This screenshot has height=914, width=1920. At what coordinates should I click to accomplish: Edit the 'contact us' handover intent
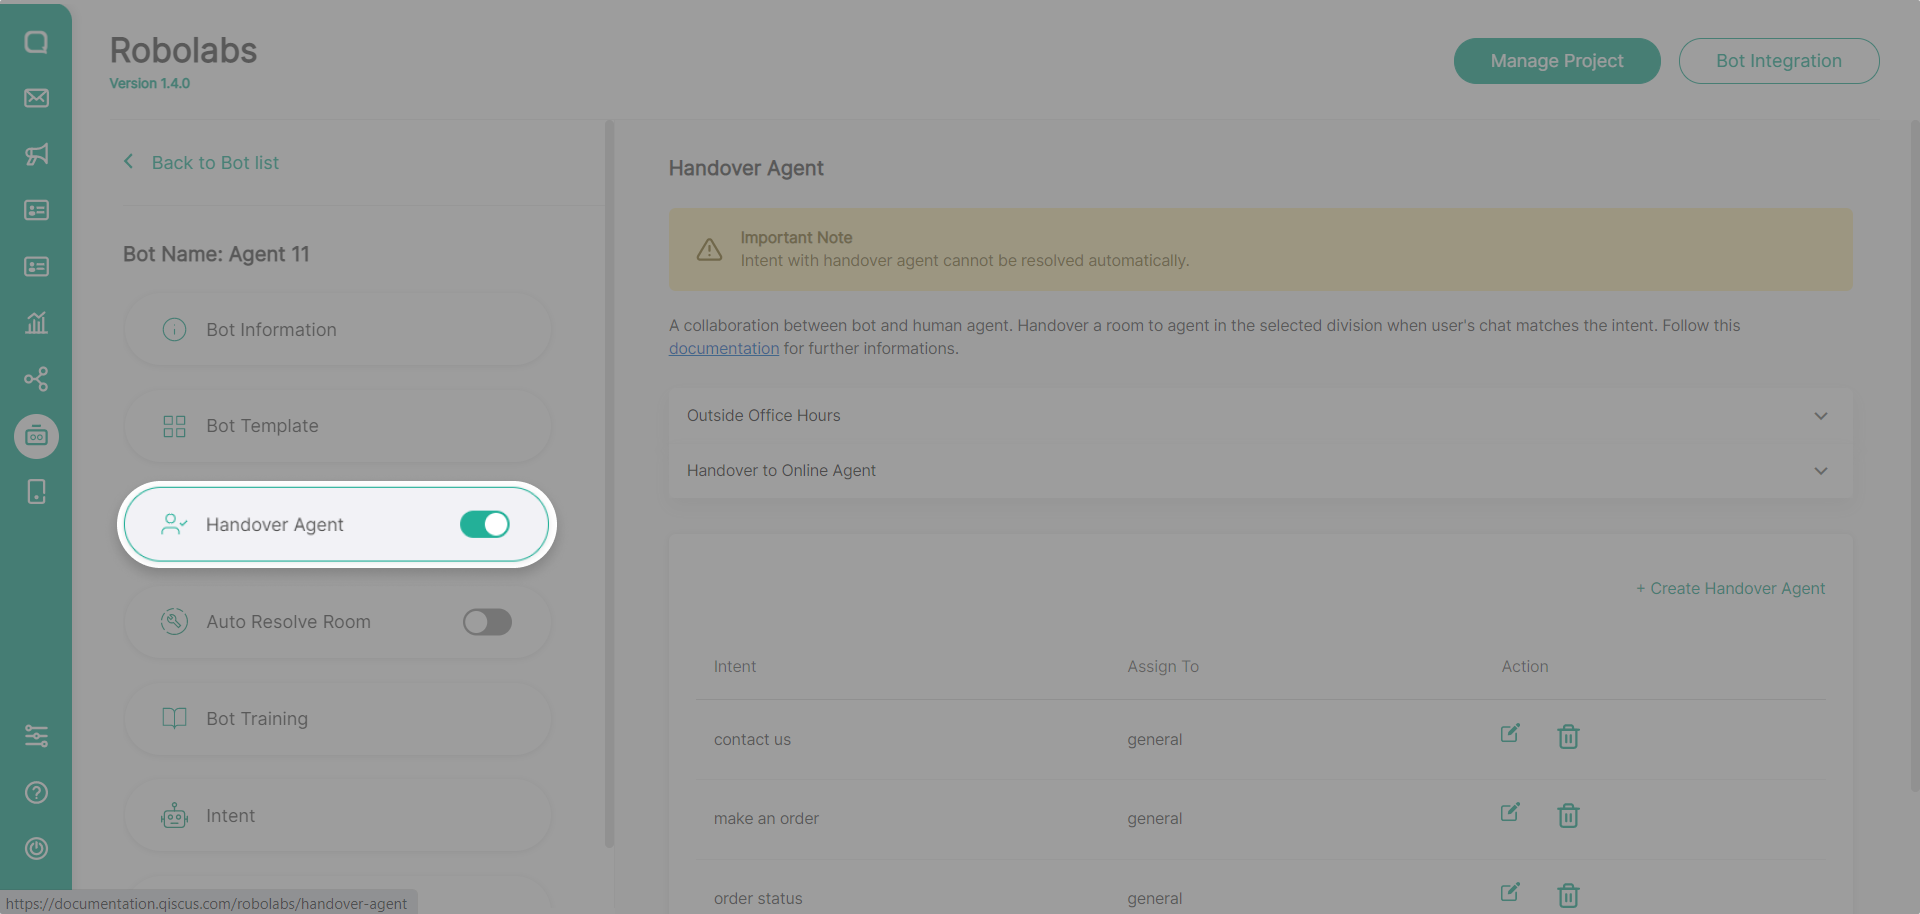pyautogui.click(x=1510, y=734)
